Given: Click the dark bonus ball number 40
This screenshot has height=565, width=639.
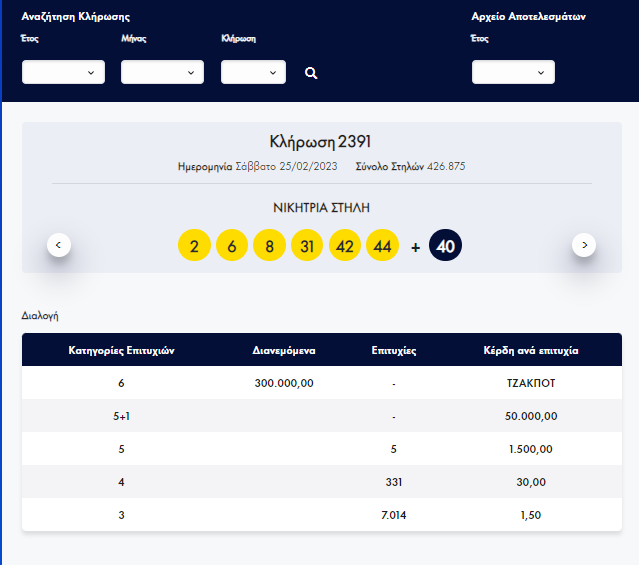Looking at the screenshot, I should 446,246.
